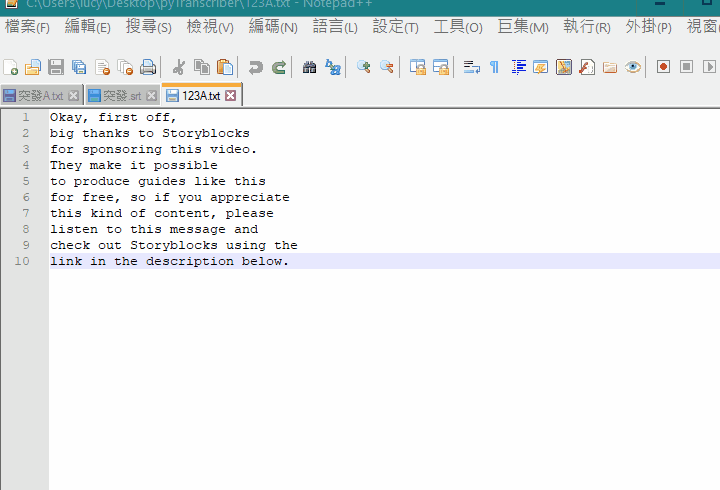Click the Copy toolbar icon
Viewport: 720px width, 490px height.
(202, 68)
